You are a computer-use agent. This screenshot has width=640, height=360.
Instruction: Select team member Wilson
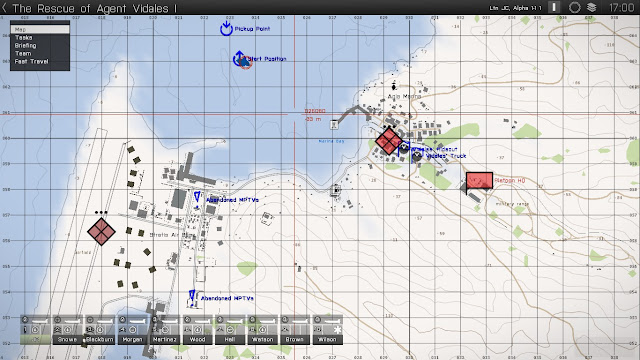tap(327, 330)
